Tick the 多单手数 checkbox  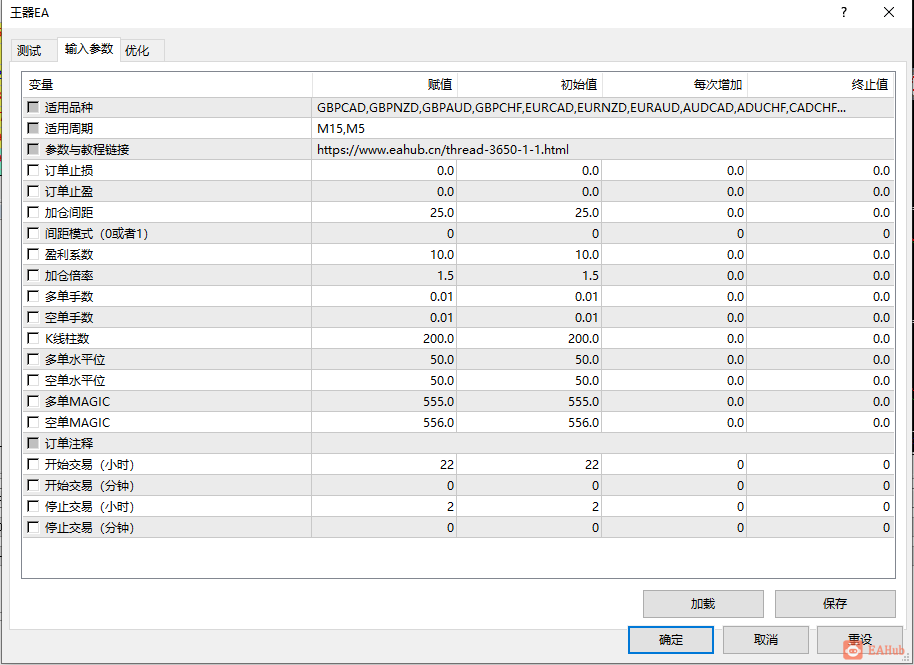[x=33, y=296]
